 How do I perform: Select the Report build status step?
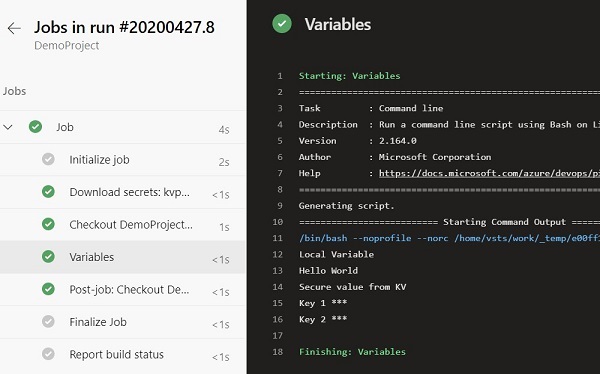point(122,354)
